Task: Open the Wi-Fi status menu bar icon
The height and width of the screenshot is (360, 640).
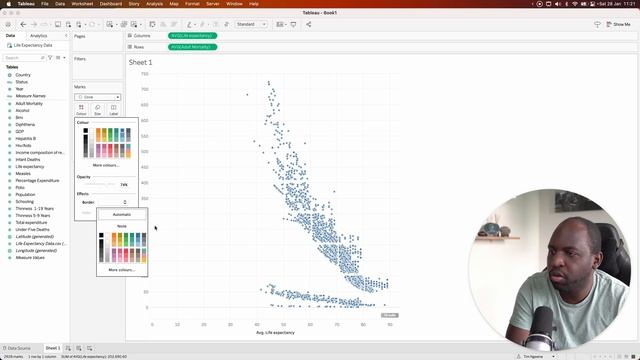Action: (x=575, y=4)
